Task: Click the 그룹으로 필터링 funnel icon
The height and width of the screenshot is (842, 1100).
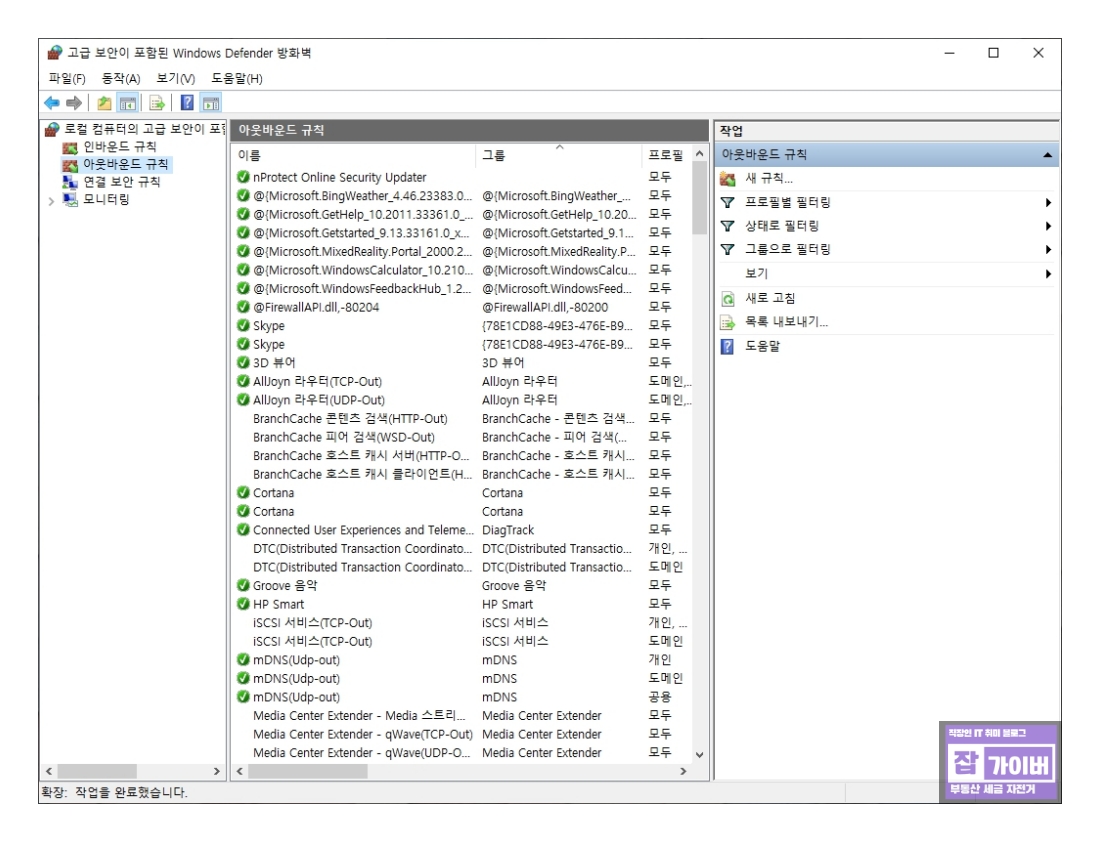Action: 728,249
